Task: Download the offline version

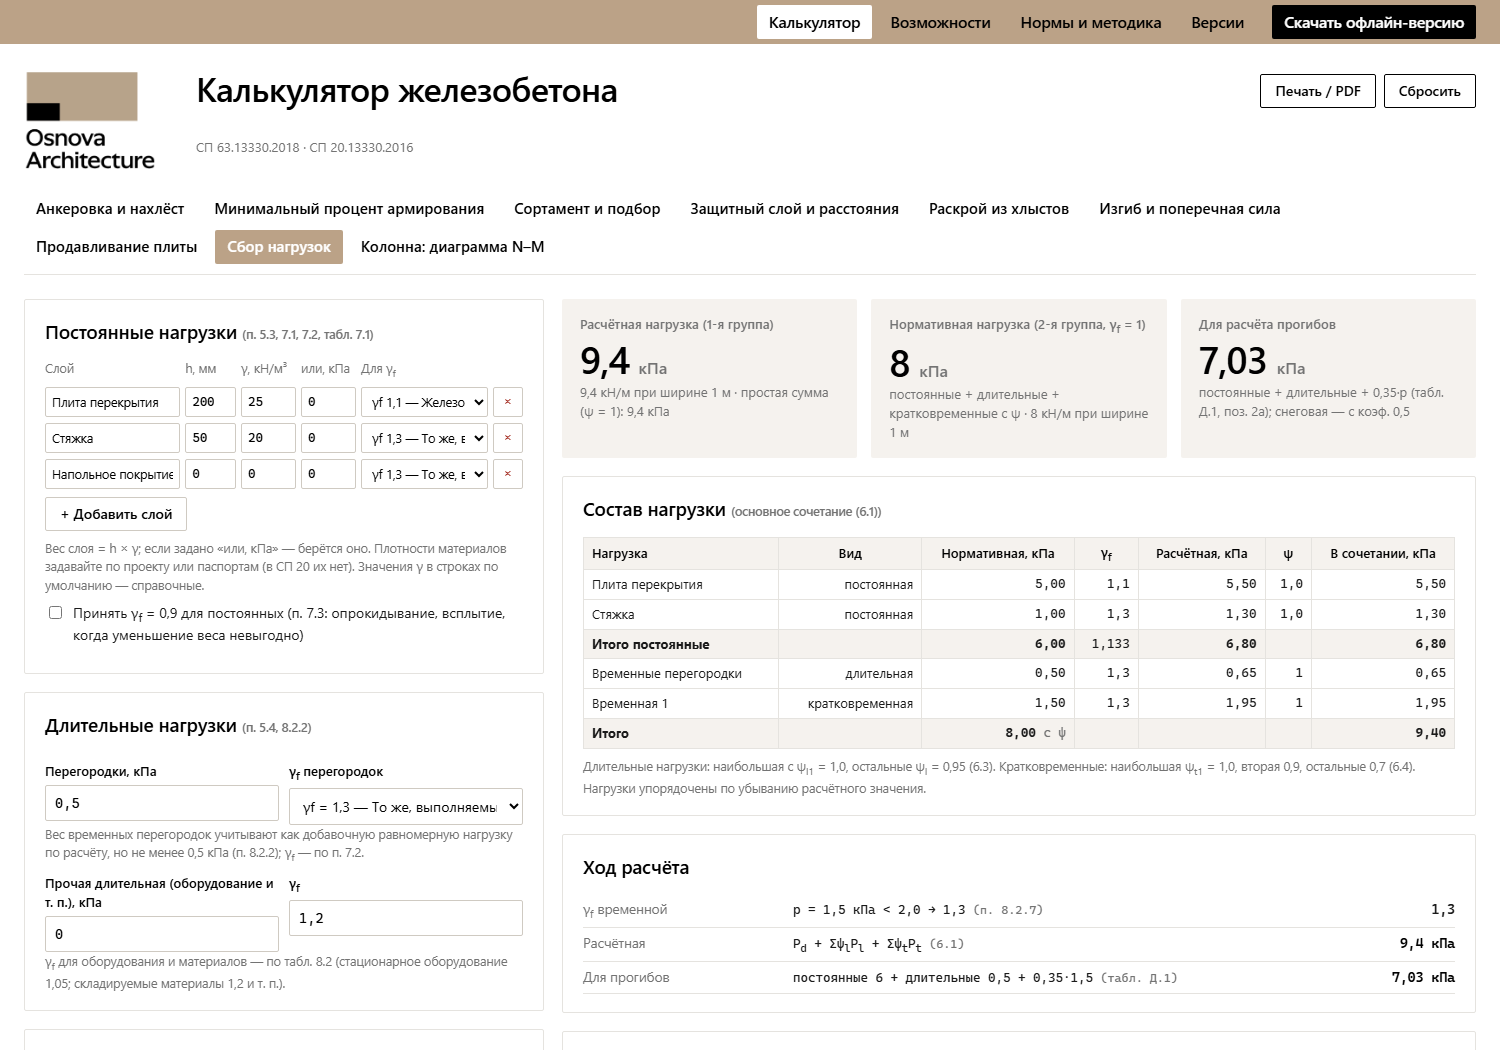Action: click(1374, 22)
